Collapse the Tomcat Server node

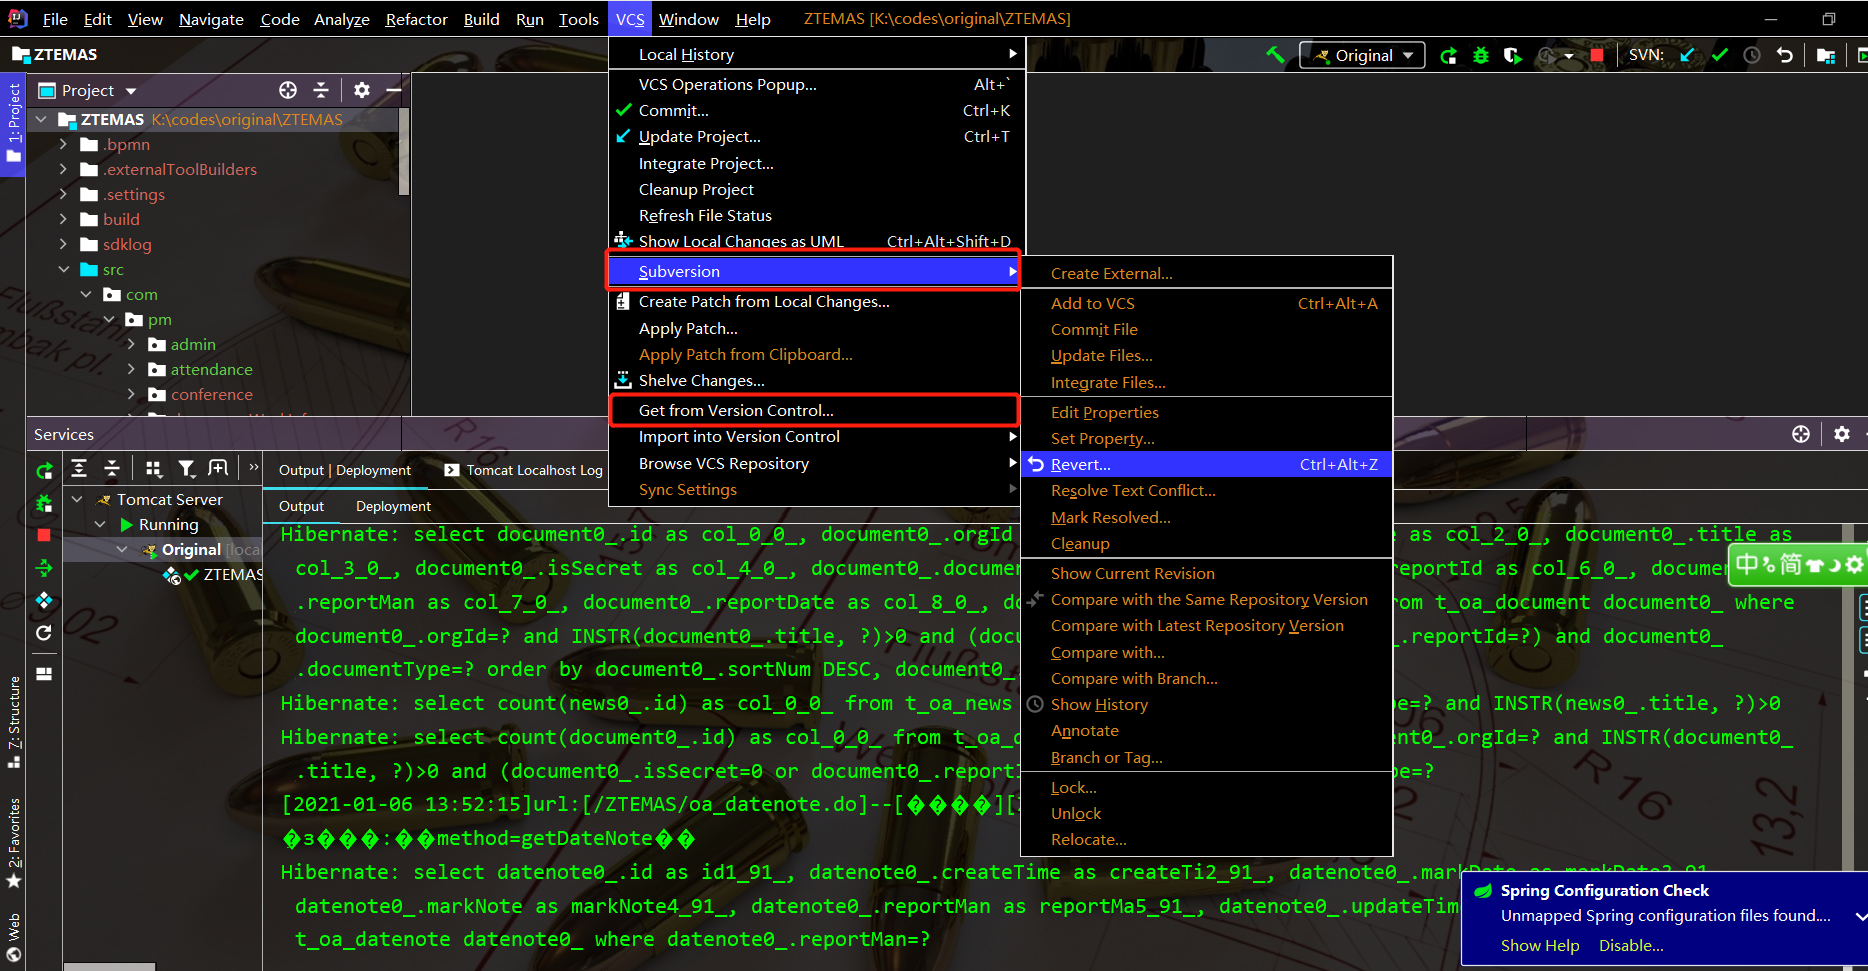click(x=77, y=498)
